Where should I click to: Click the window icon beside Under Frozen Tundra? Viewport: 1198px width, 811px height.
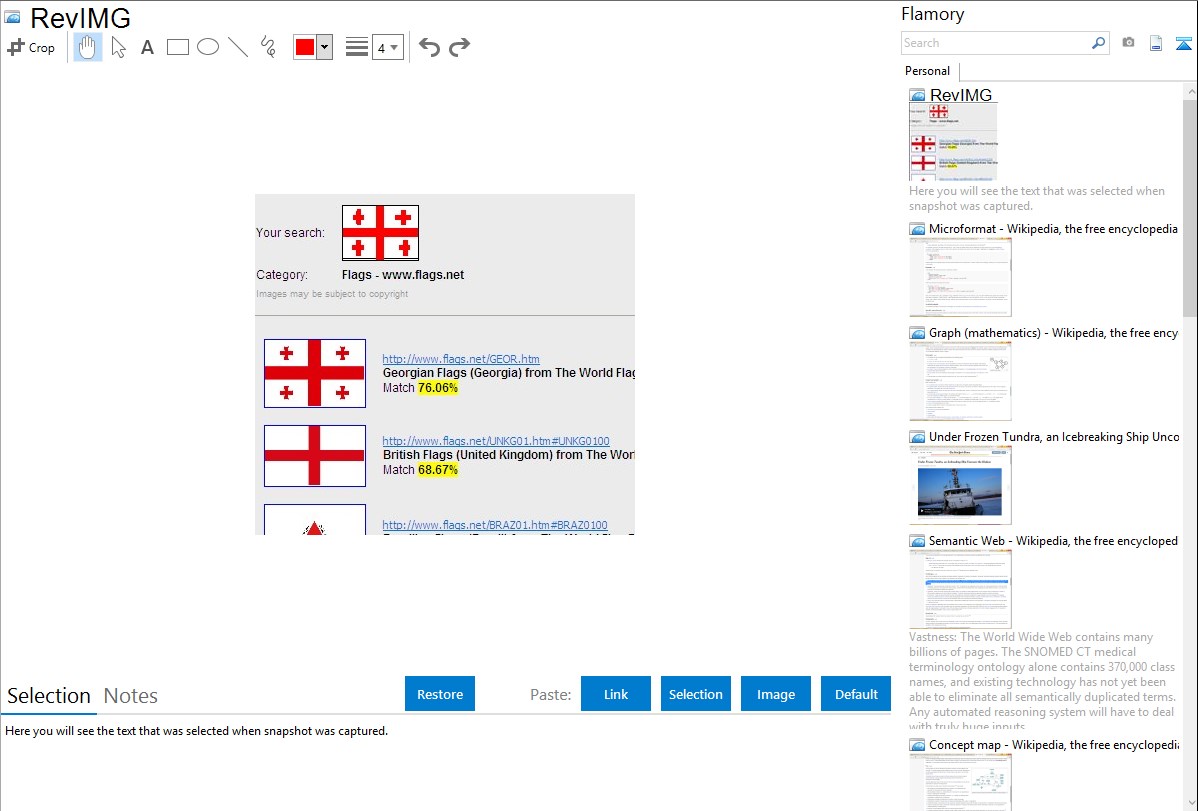click(918, 437)
